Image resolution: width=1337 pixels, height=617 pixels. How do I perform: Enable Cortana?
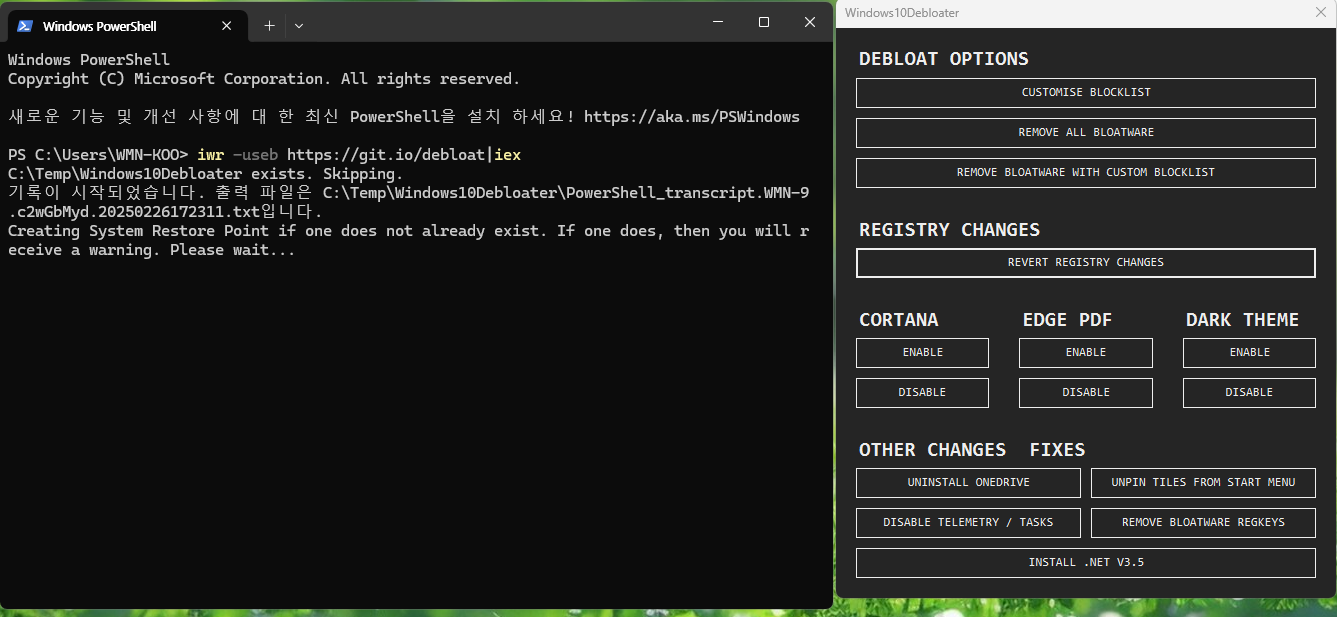click(922, 352)
